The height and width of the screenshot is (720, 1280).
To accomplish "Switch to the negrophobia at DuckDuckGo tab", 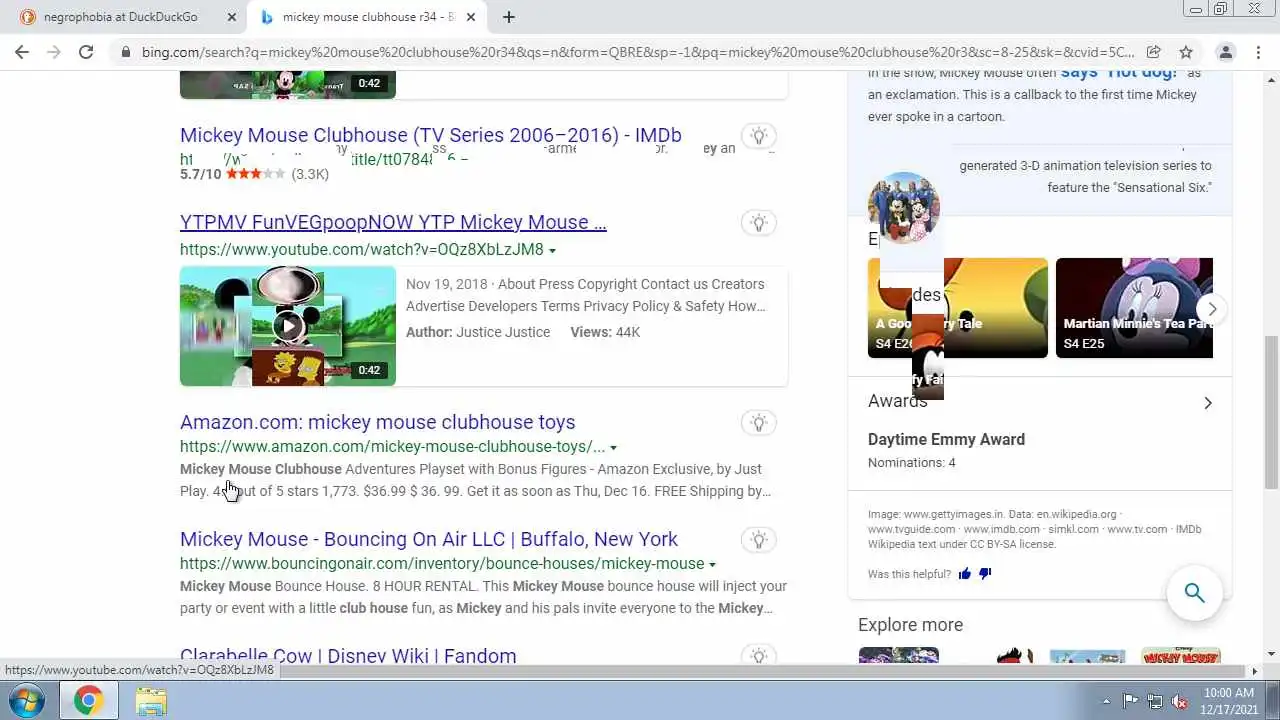I will coord(120,17).
